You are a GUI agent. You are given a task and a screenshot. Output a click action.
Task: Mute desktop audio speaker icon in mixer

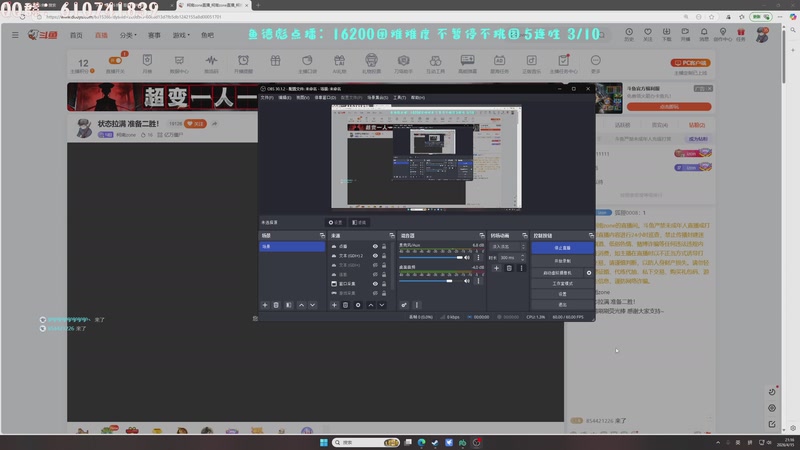pyautogui.click(x=467, y=281)
